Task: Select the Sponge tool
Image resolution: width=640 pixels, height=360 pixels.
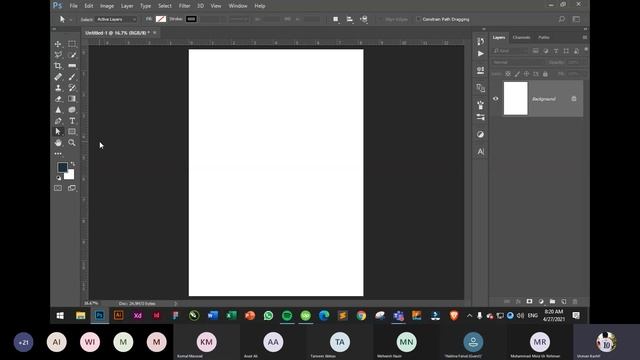Action: click(72, 110)
